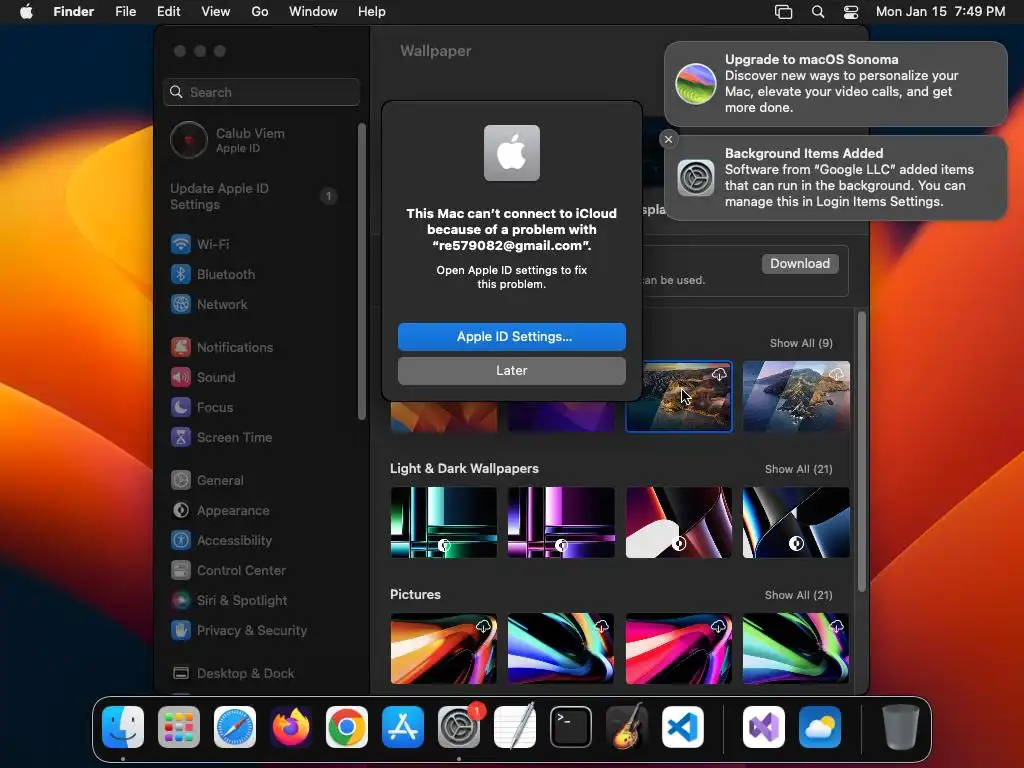The width and height of the screenshot is (1024, 768).
Task: Open Screen Time hourglass icon
Action: [x=181, y=437]
